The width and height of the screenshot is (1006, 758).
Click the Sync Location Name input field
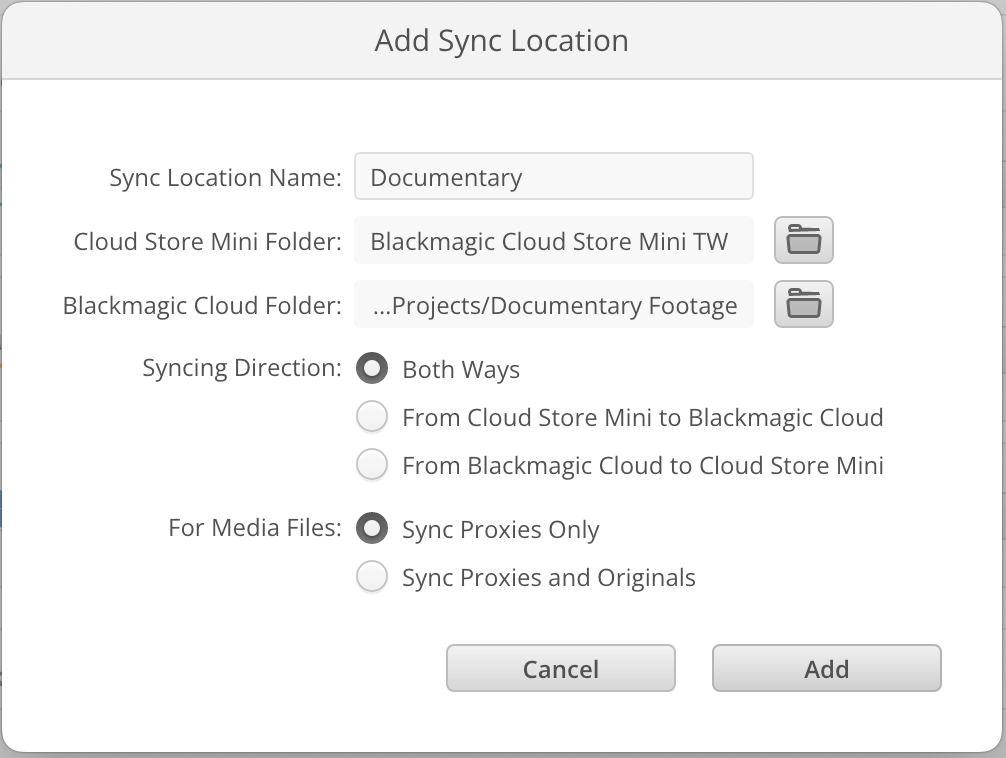(554, 176)
